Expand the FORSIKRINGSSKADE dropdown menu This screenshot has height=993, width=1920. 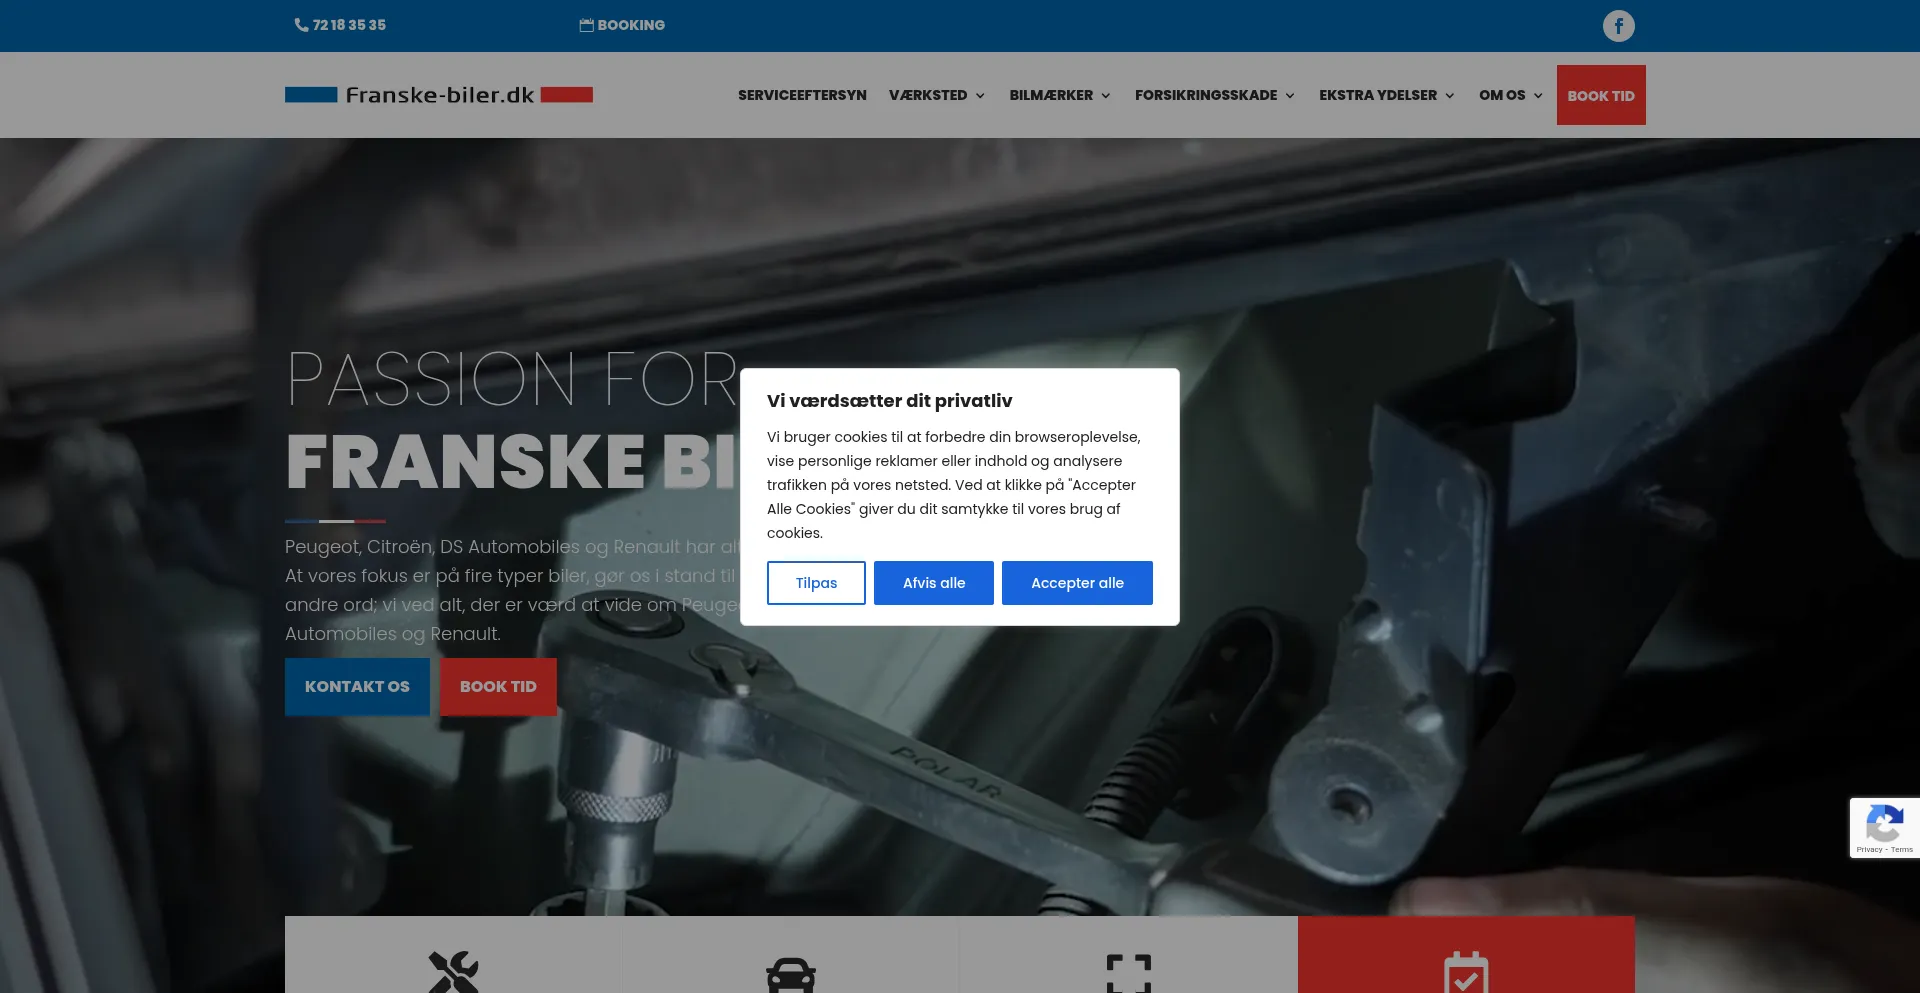tap(1214, 95)
